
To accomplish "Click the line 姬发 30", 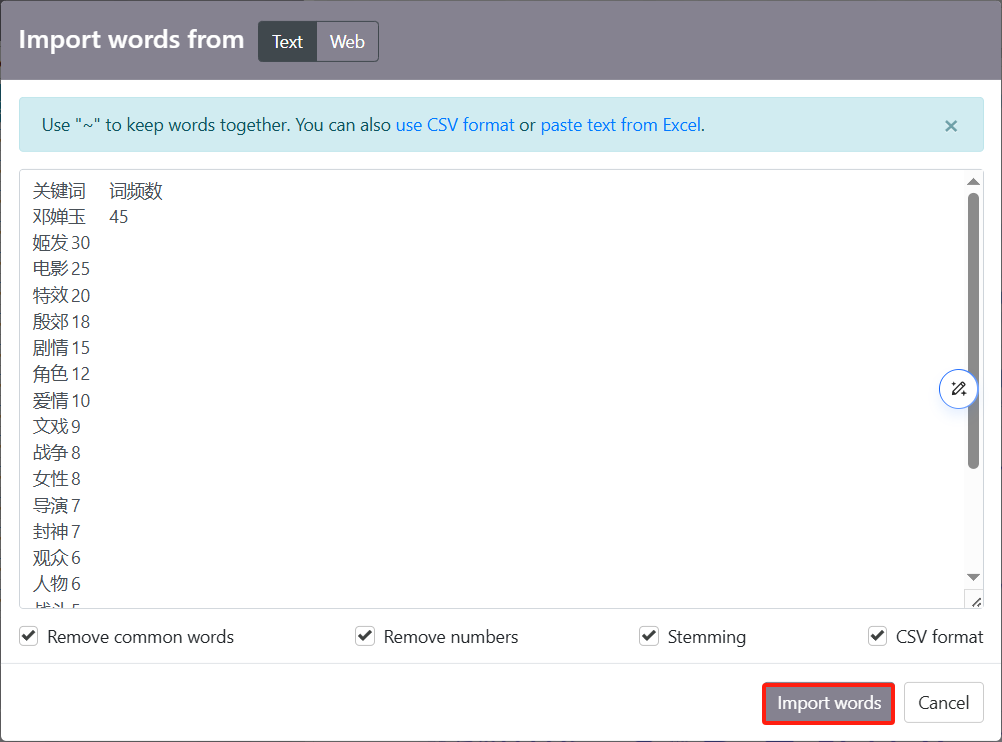I will (61, 243).
